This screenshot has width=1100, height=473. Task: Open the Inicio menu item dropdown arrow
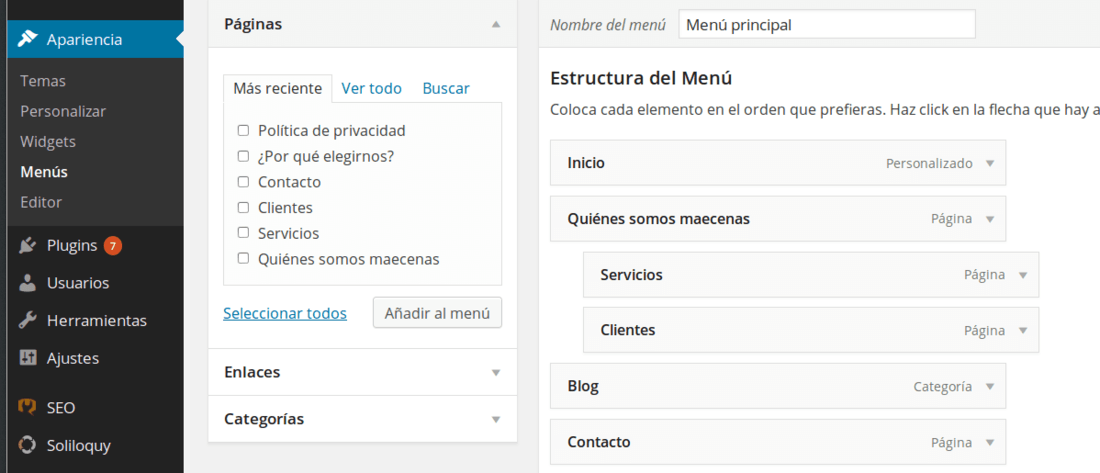(990, 164)
